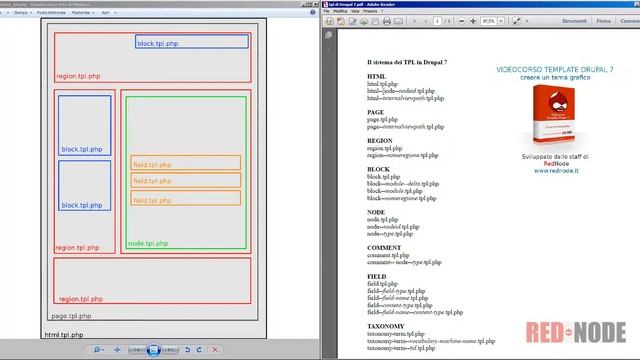Click Posta elettronica in Photo Viewer toolbar
The height and width of the screenshot is (360, 640).
tap(51, 13)
